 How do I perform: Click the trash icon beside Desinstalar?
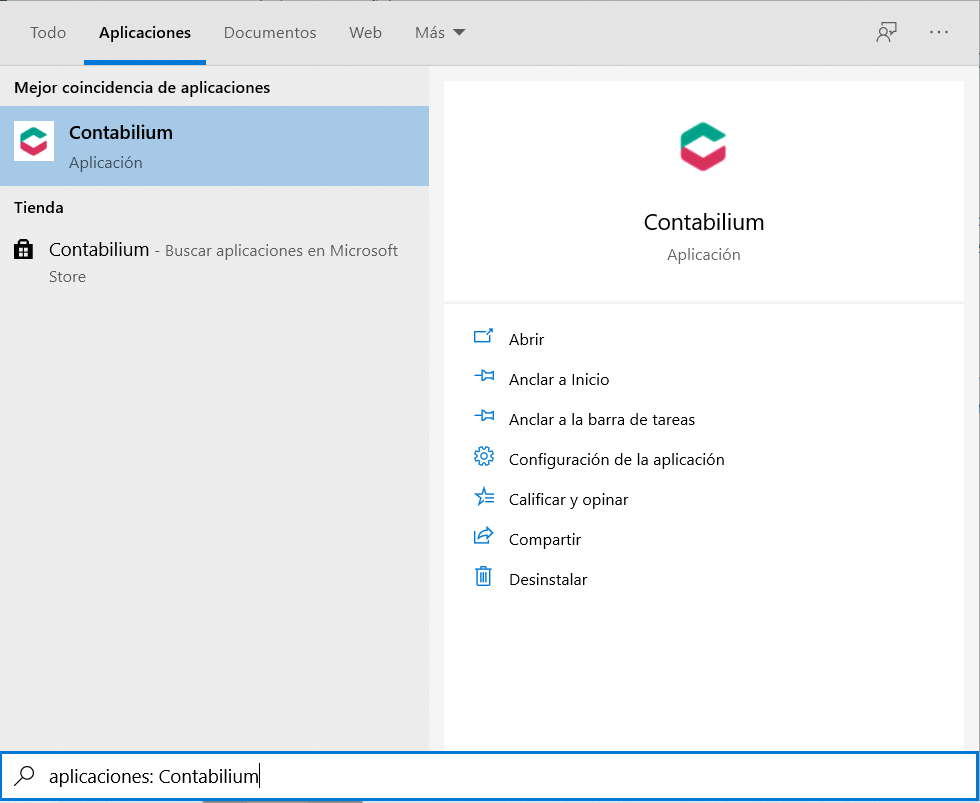tap(483, 576)
